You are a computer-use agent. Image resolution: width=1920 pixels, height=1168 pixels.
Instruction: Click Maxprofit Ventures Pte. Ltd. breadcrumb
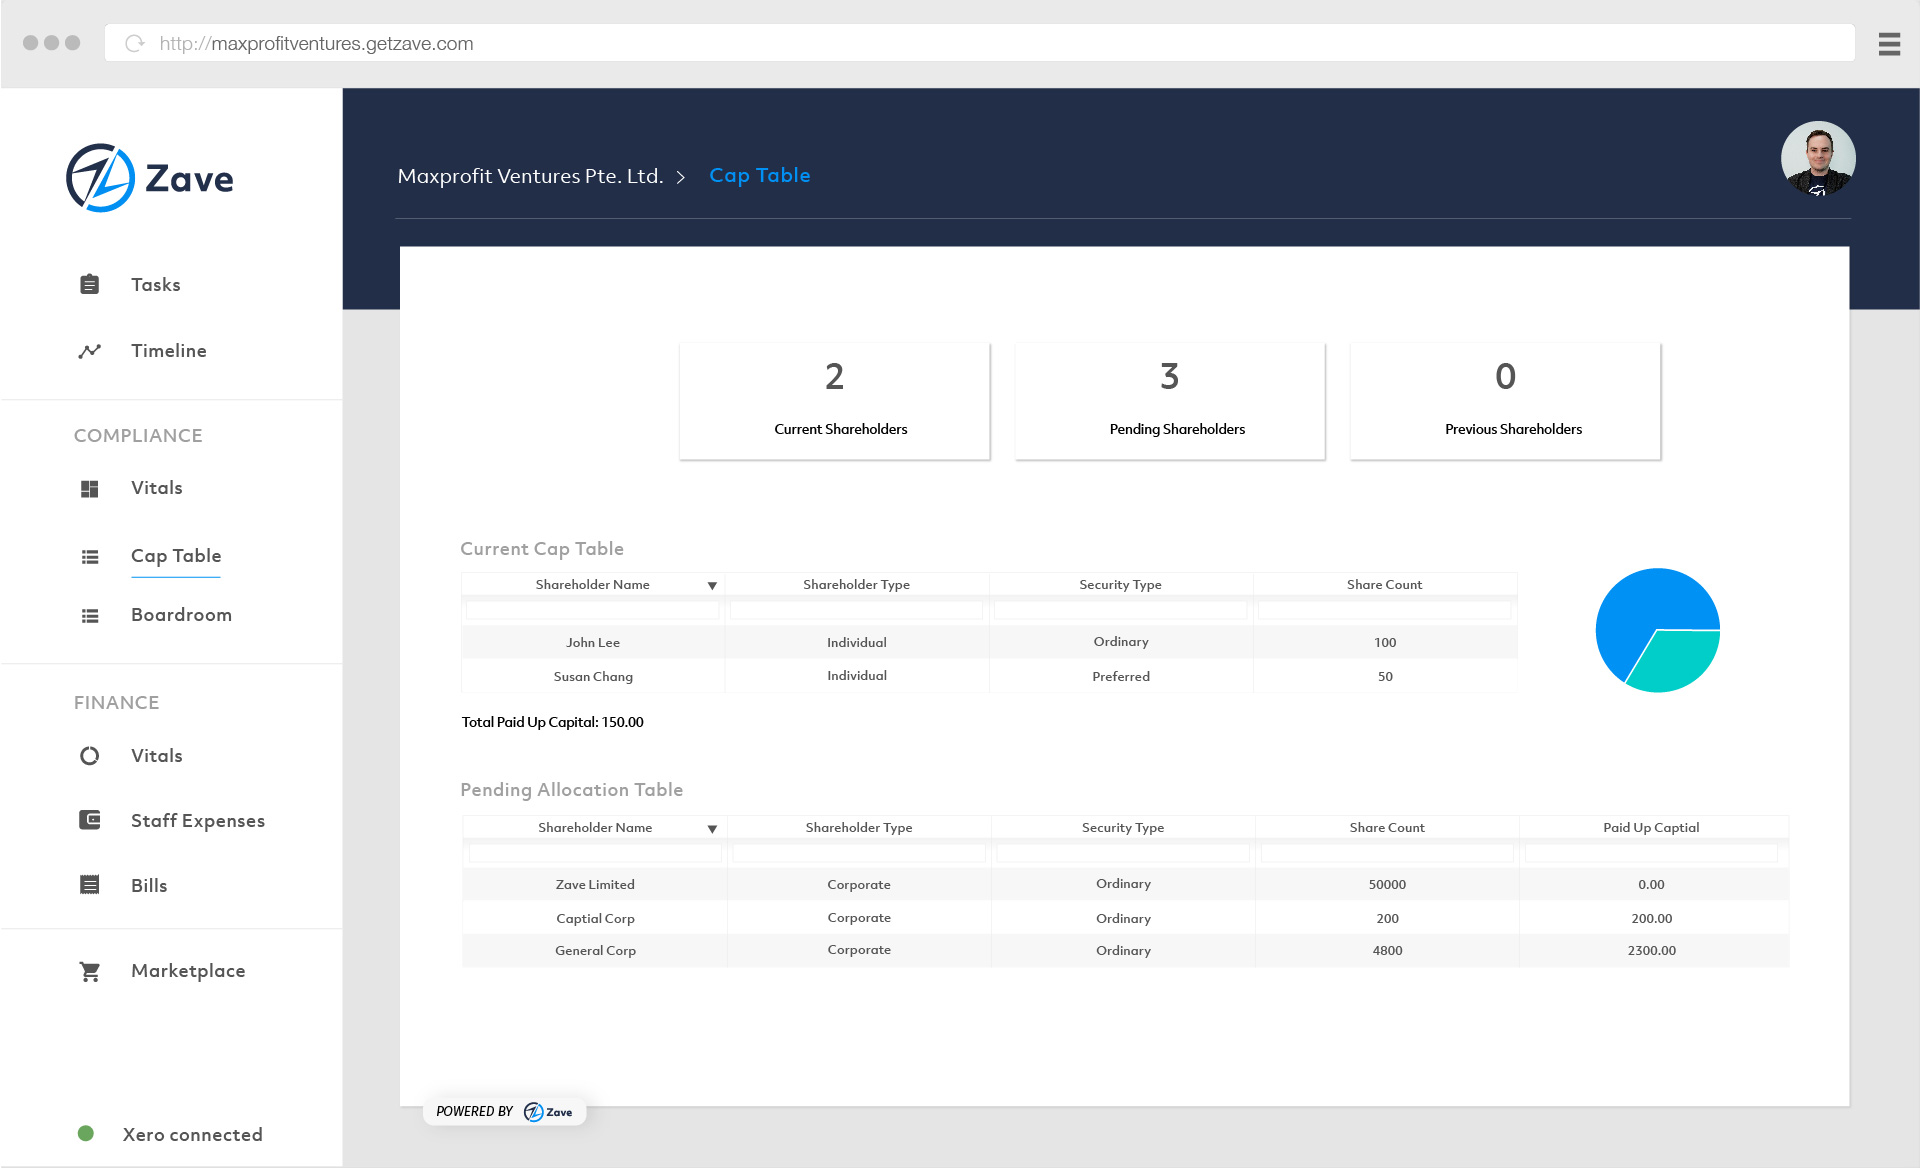[x=530, y=176]
